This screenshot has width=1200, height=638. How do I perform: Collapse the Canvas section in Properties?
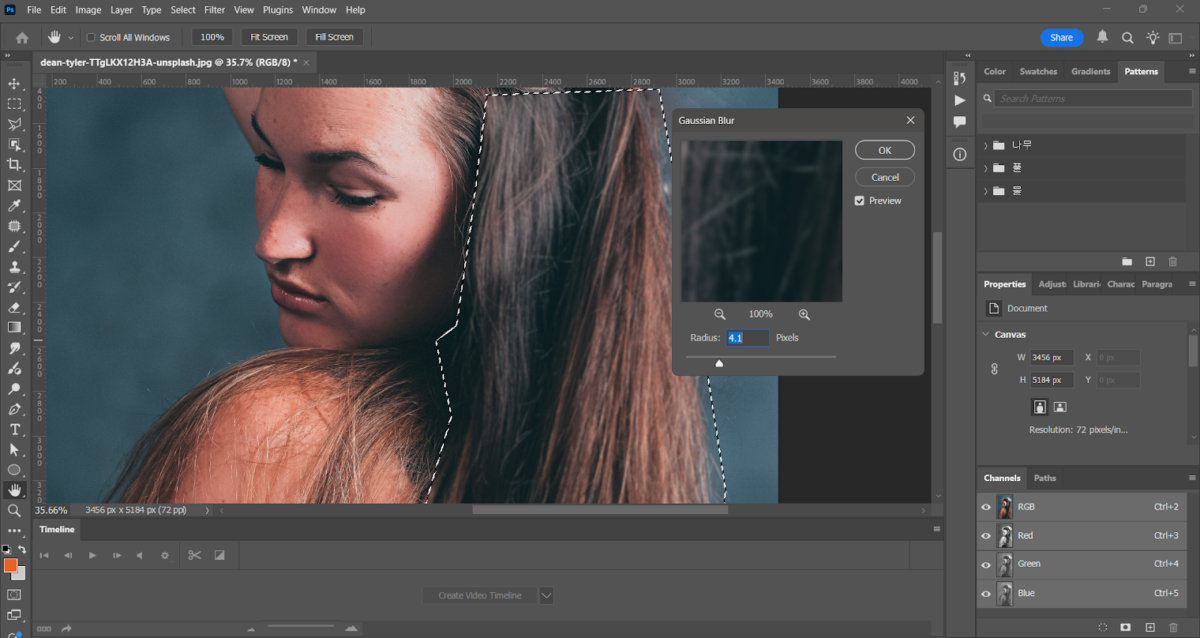(x=986, y=335)
